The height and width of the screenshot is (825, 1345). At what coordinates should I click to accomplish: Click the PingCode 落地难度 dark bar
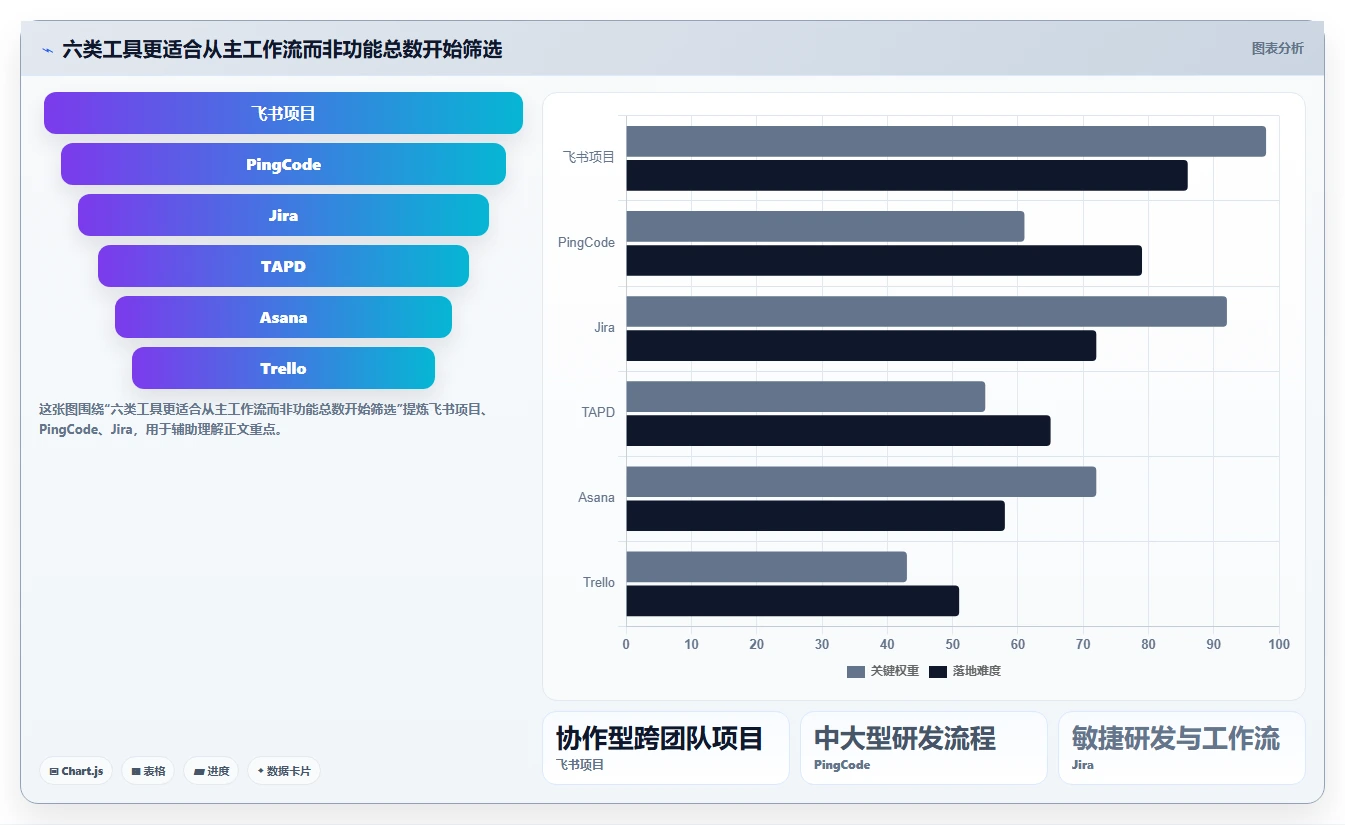pyautogui.click(x=884, y=261)
